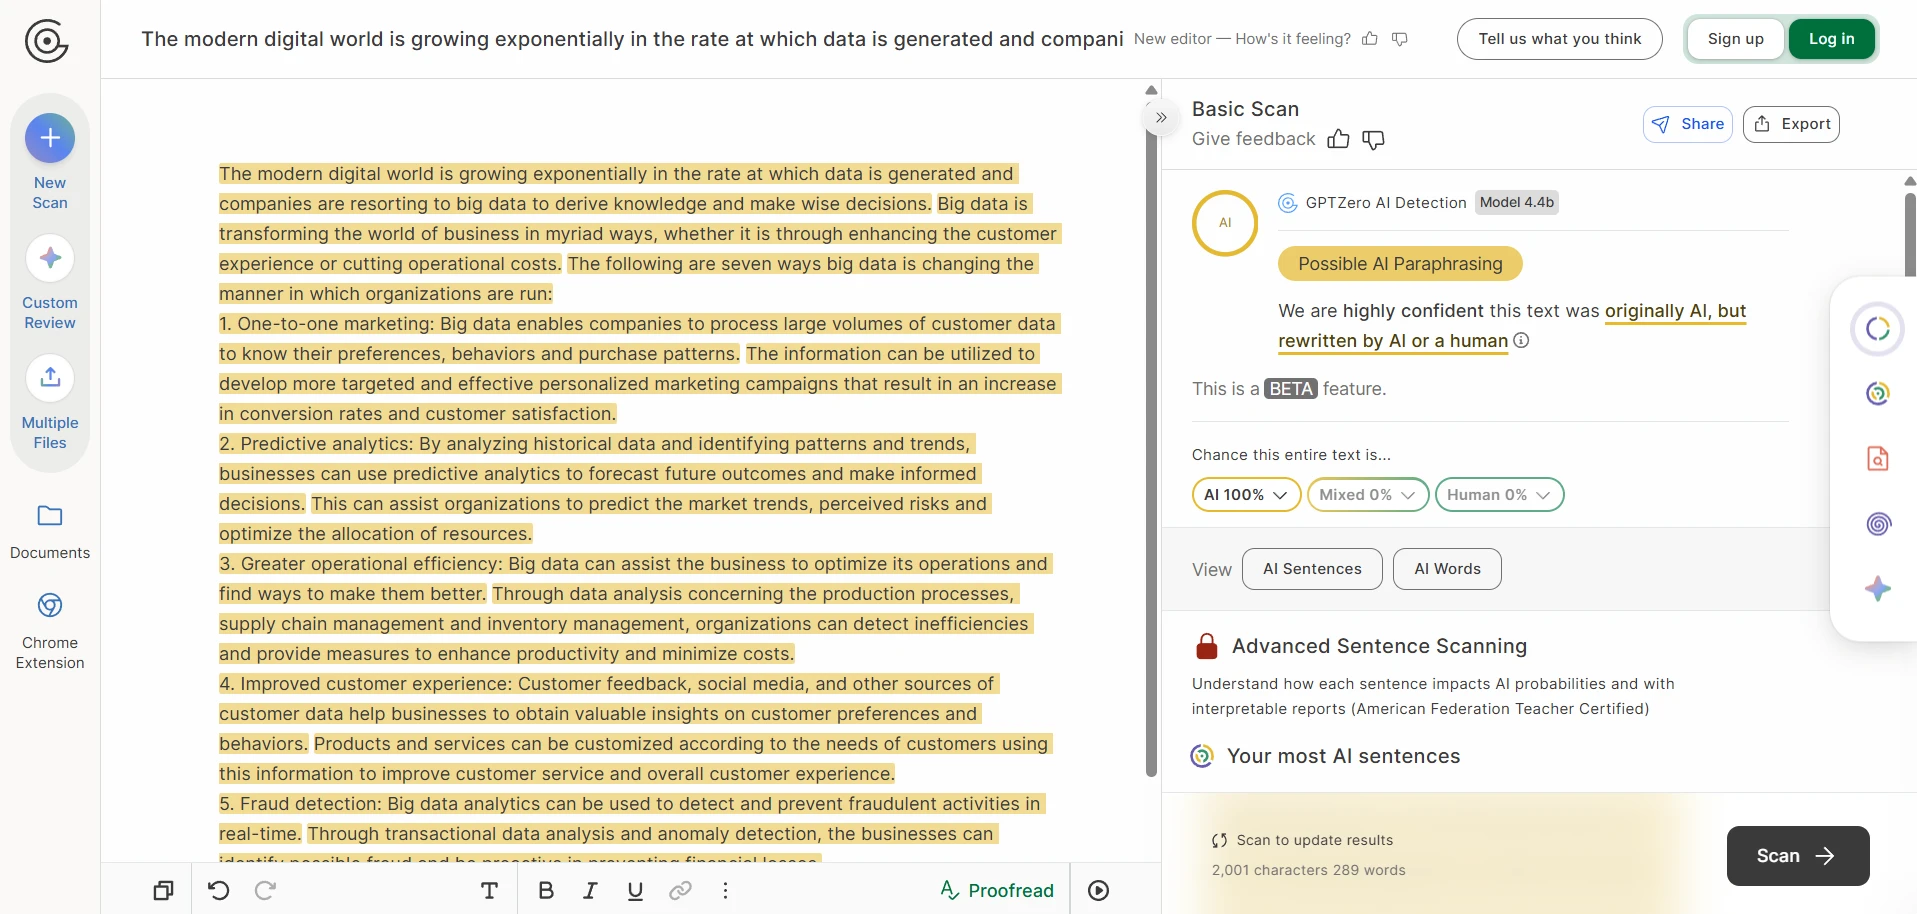Thumbs down the new editor experience
The image size is (1917, 914).
[x=1399, y=39]
